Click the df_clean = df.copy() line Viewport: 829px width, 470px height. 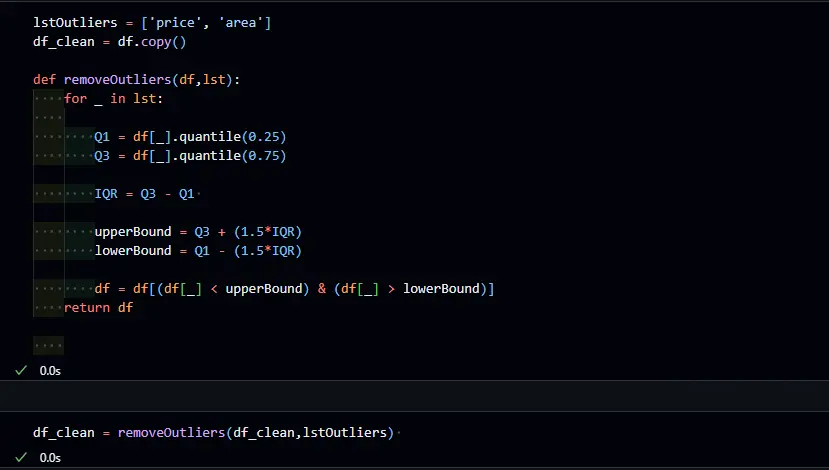coord(109,42)
